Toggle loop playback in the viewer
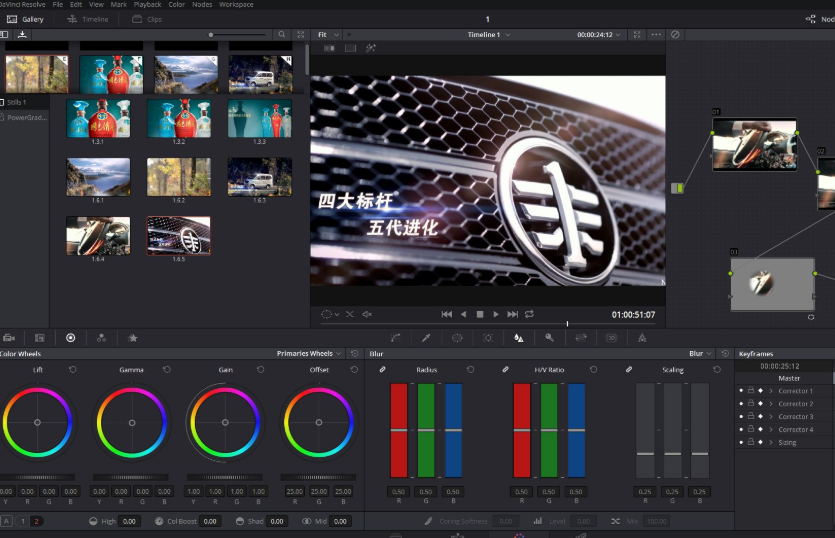Image resolution: width=835 pixels, height=538 pixels. click(529, 314)
